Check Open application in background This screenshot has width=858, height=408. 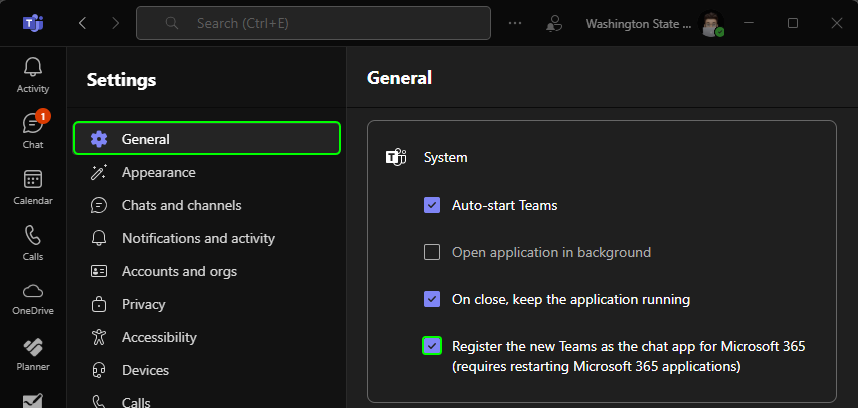[432, 252]
